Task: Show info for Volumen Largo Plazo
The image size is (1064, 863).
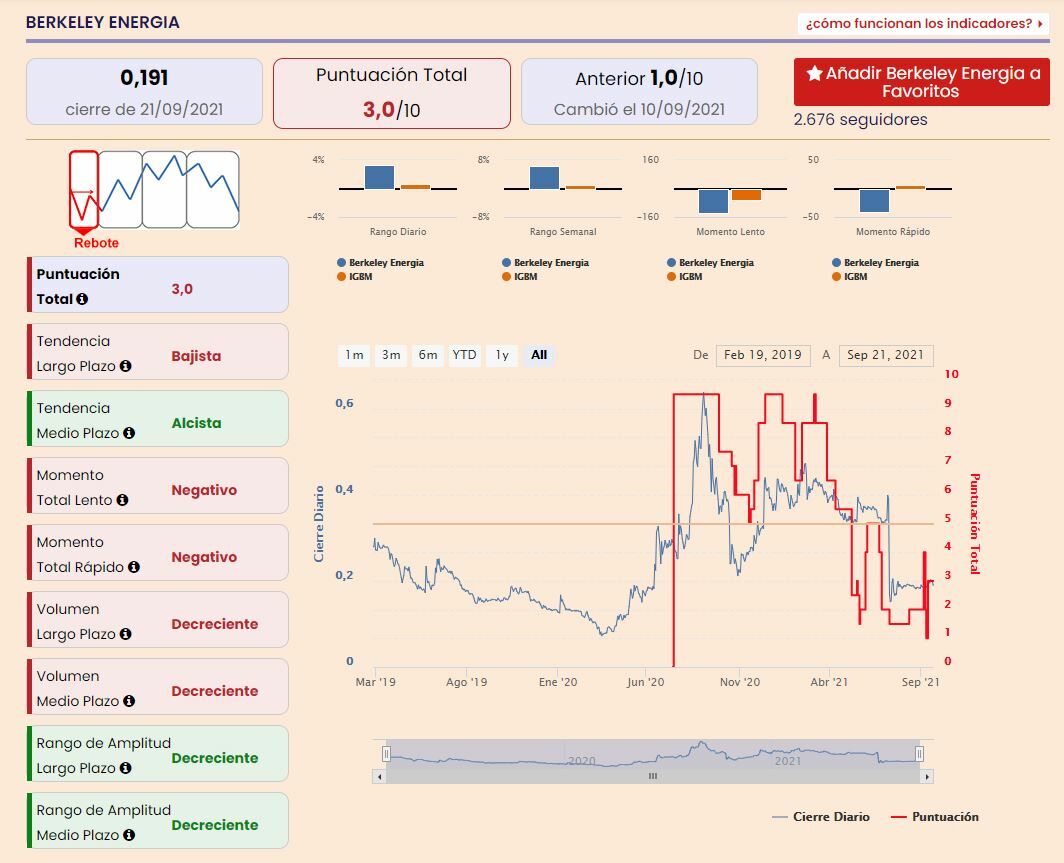Action: coord(126,634)
